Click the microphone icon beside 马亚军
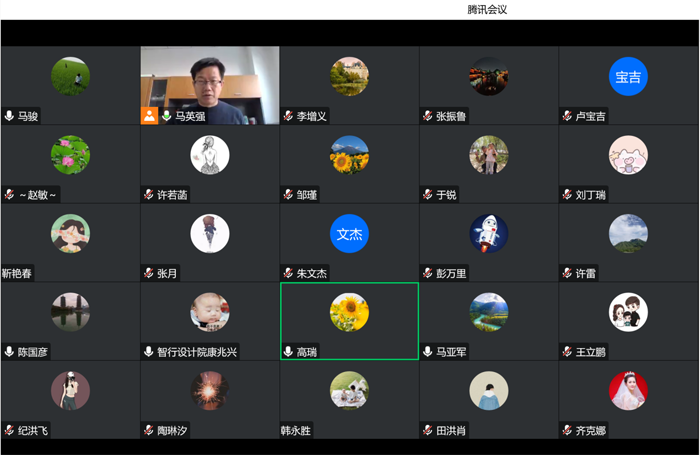This screenshot has width=700, height=455. (428, 352)
